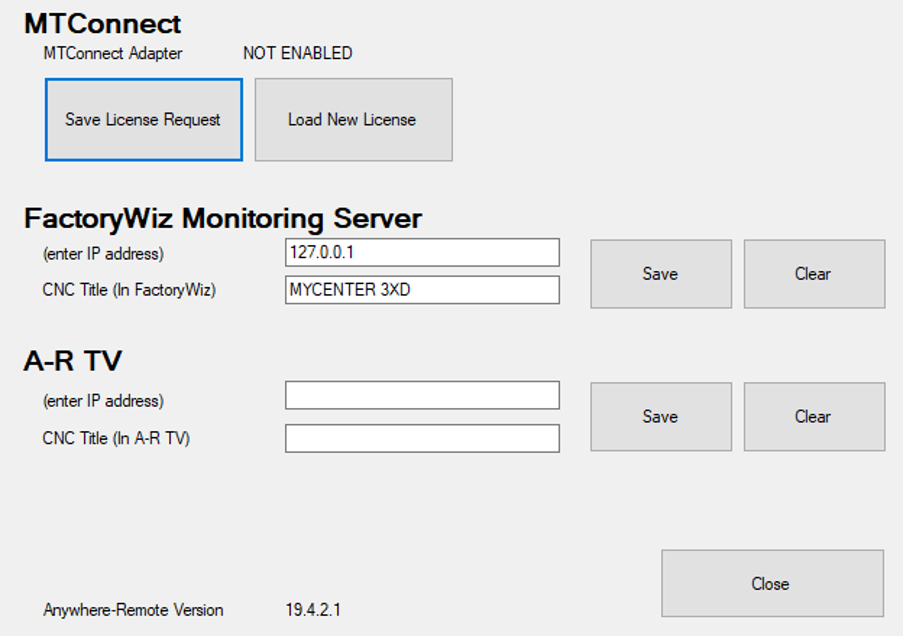Select the empty CNC Title (In A-R TV) field
Screen dimensions: 904x636
[x=422, y=438]
